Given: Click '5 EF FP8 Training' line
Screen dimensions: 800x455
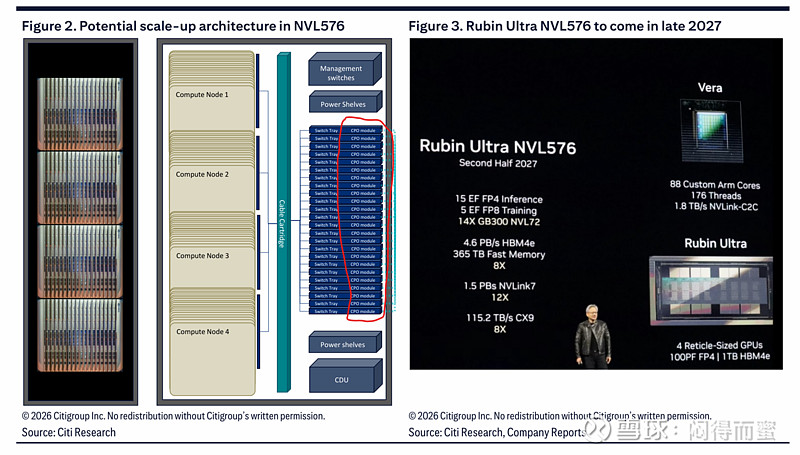Looking at the screenshot, I should [498, 210].
